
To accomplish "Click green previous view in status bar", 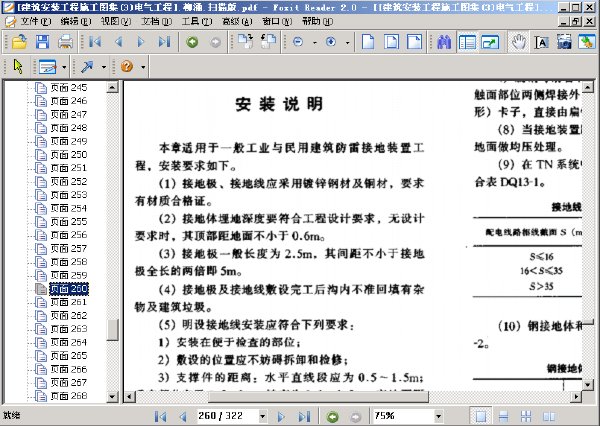I will (x=333, y=416).
